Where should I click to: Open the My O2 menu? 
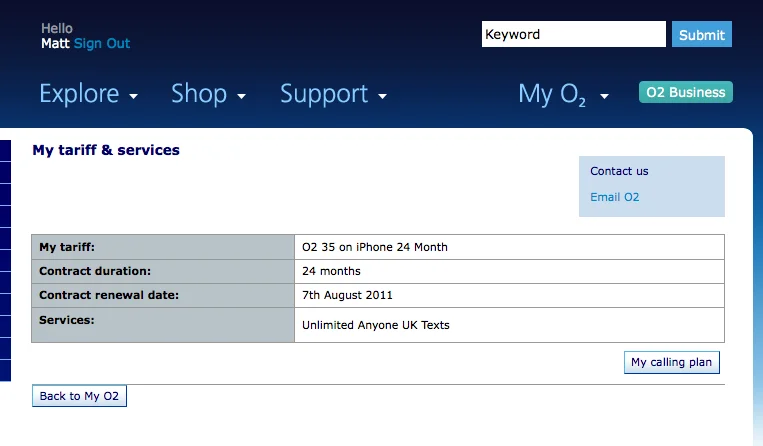(552, 93)
